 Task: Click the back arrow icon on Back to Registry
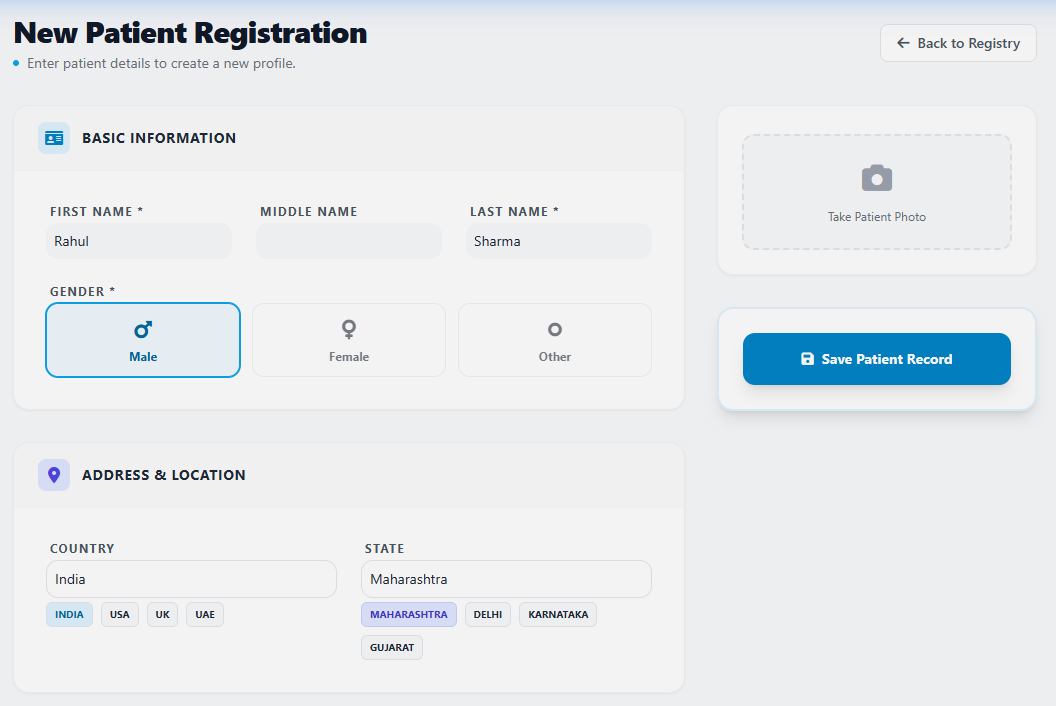[903, 43]
